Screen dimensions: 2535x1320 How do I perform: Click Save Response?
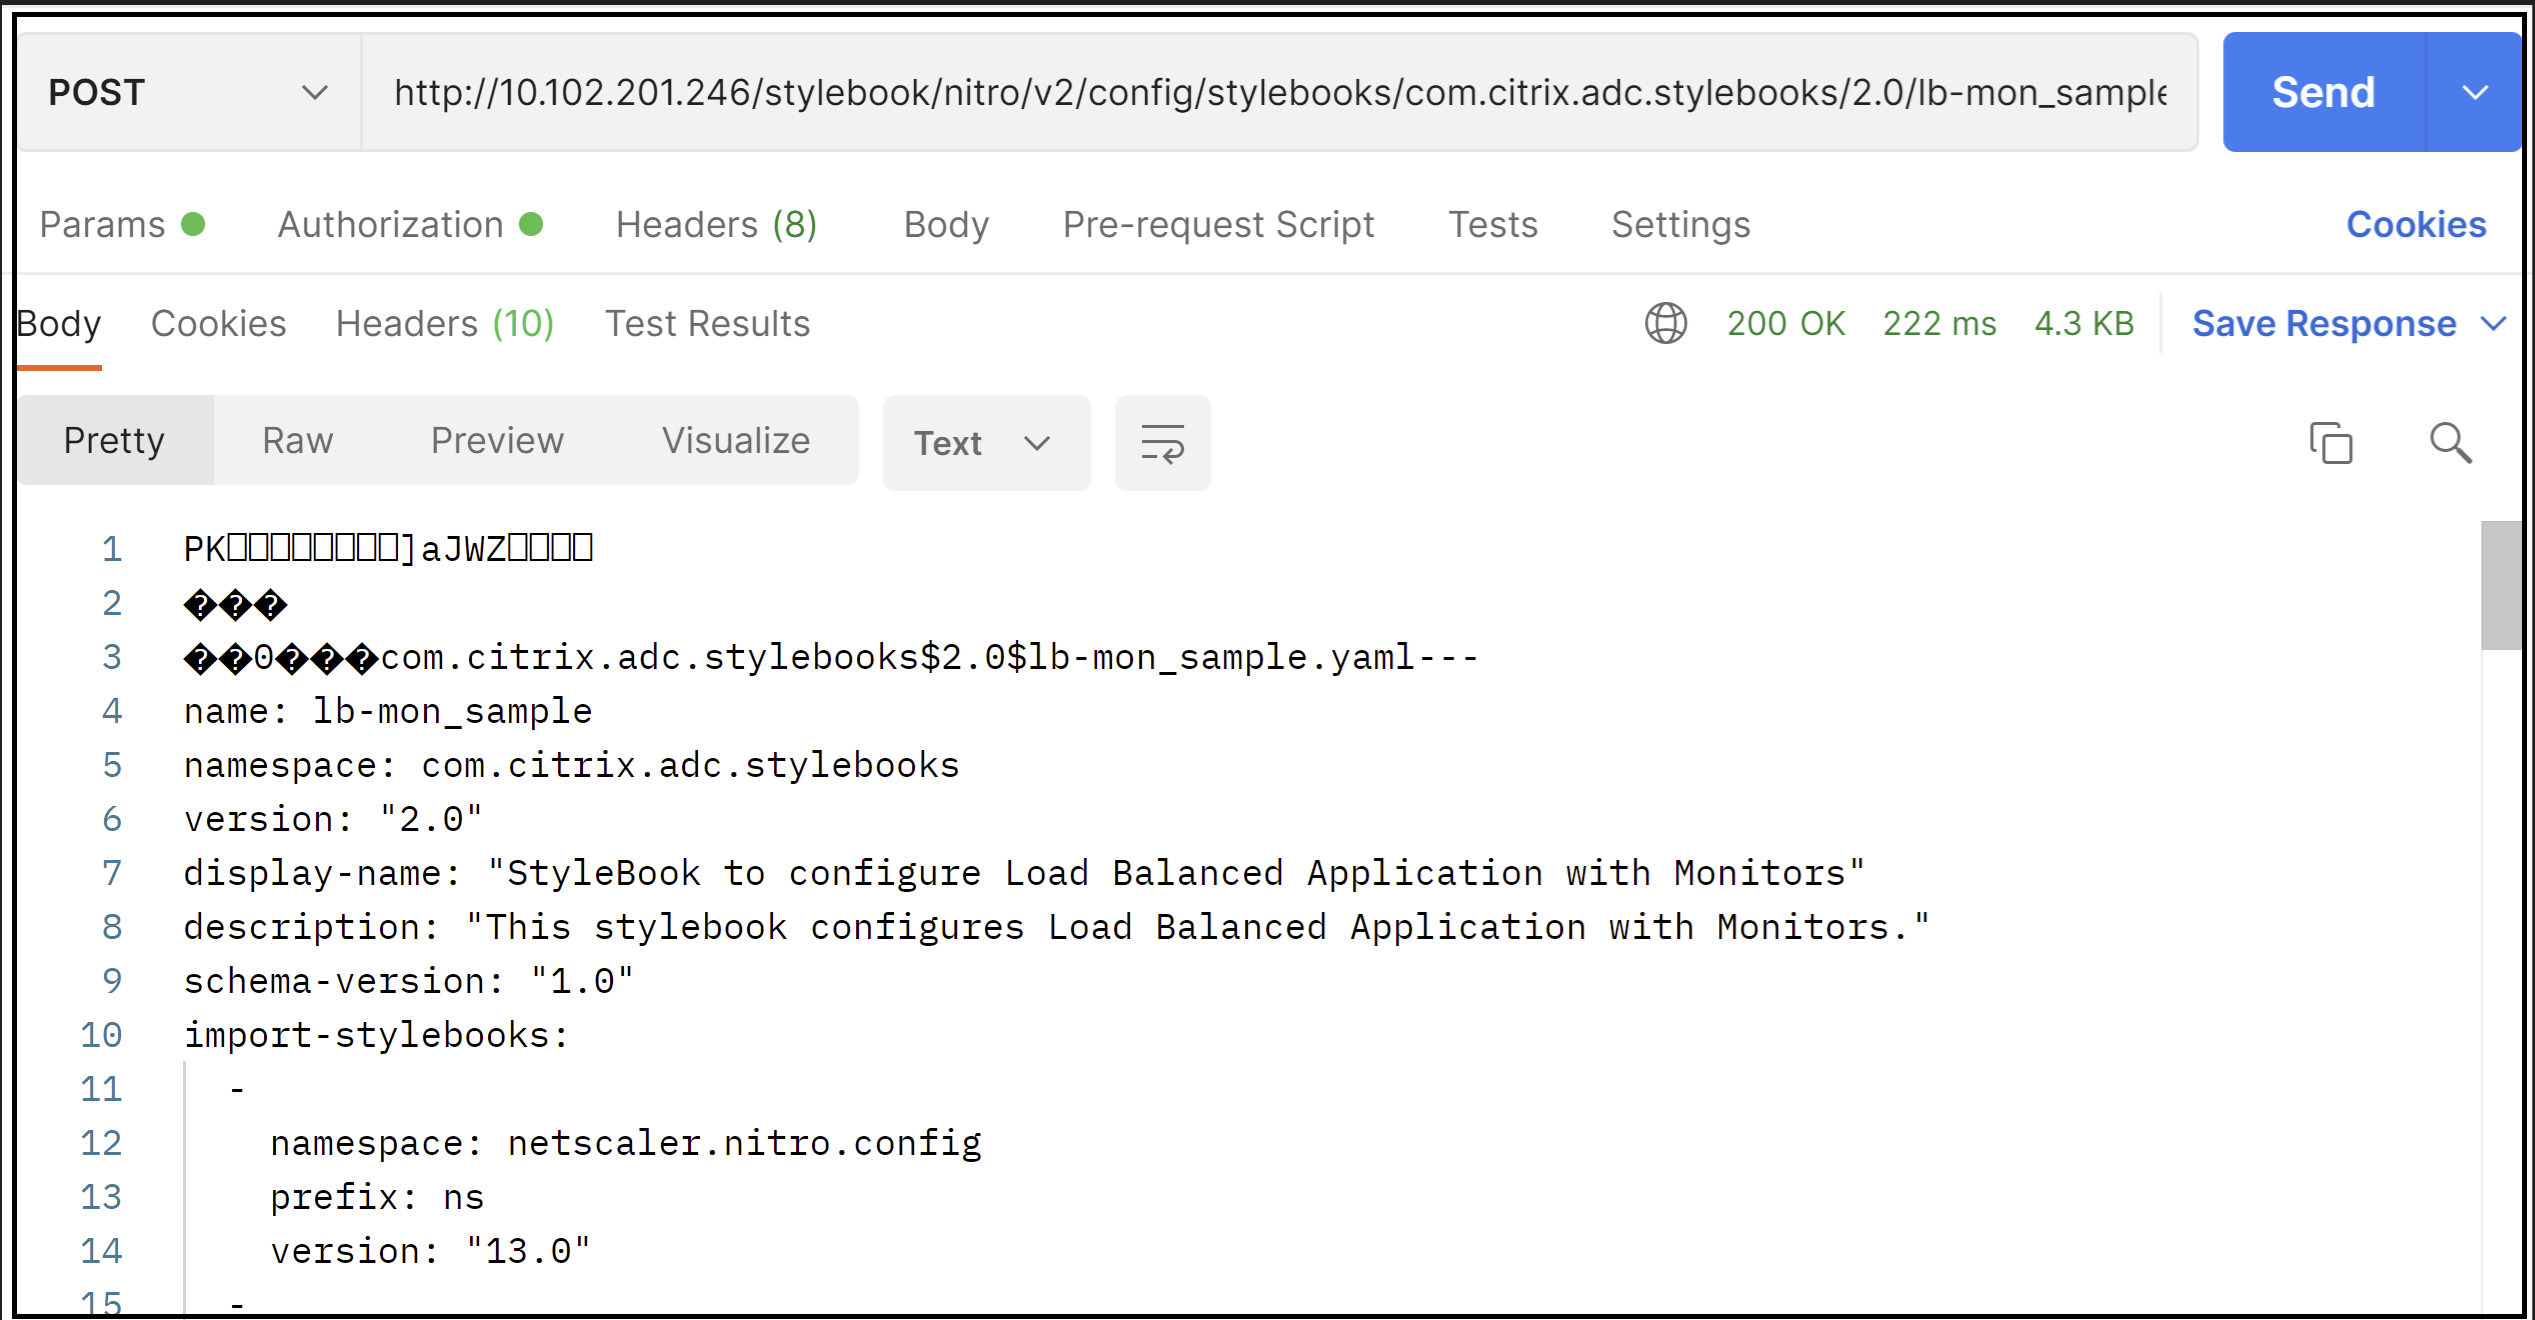(x=2324, y=323)
